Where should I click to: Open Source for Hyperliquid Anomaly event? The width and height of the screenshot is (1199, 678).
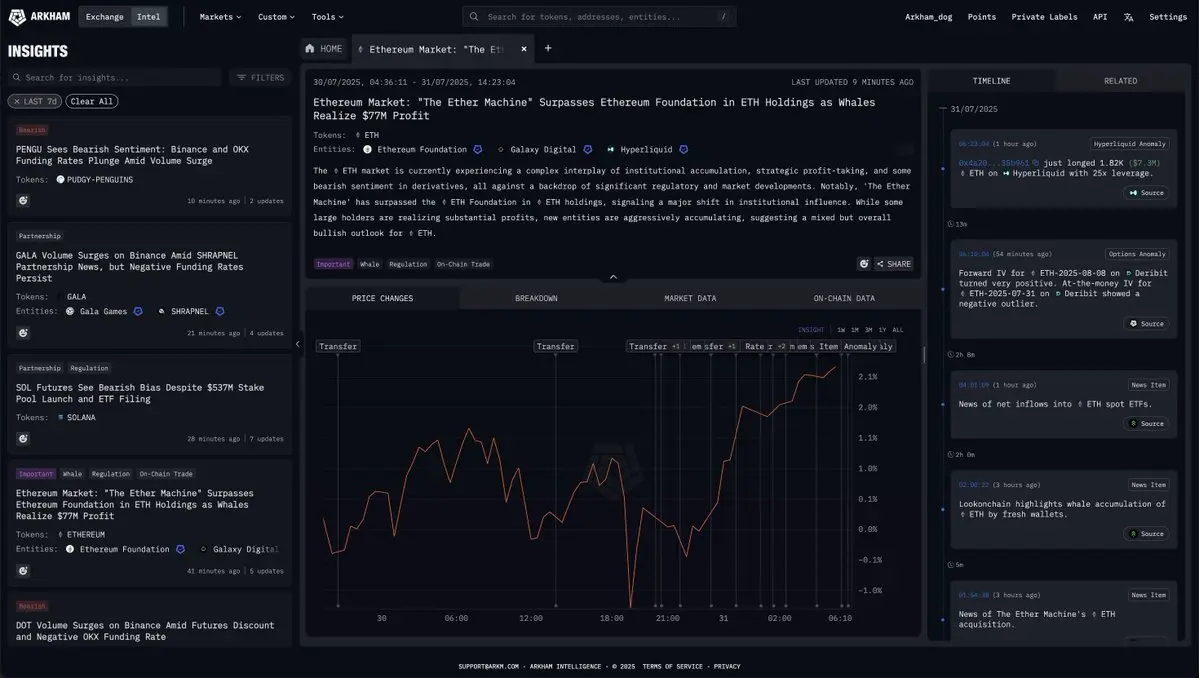pos(1146,193)
